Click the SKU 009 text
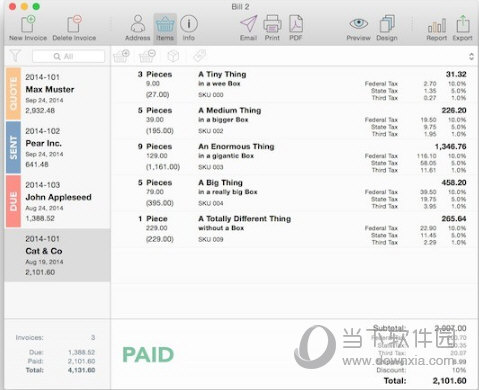 211,239
